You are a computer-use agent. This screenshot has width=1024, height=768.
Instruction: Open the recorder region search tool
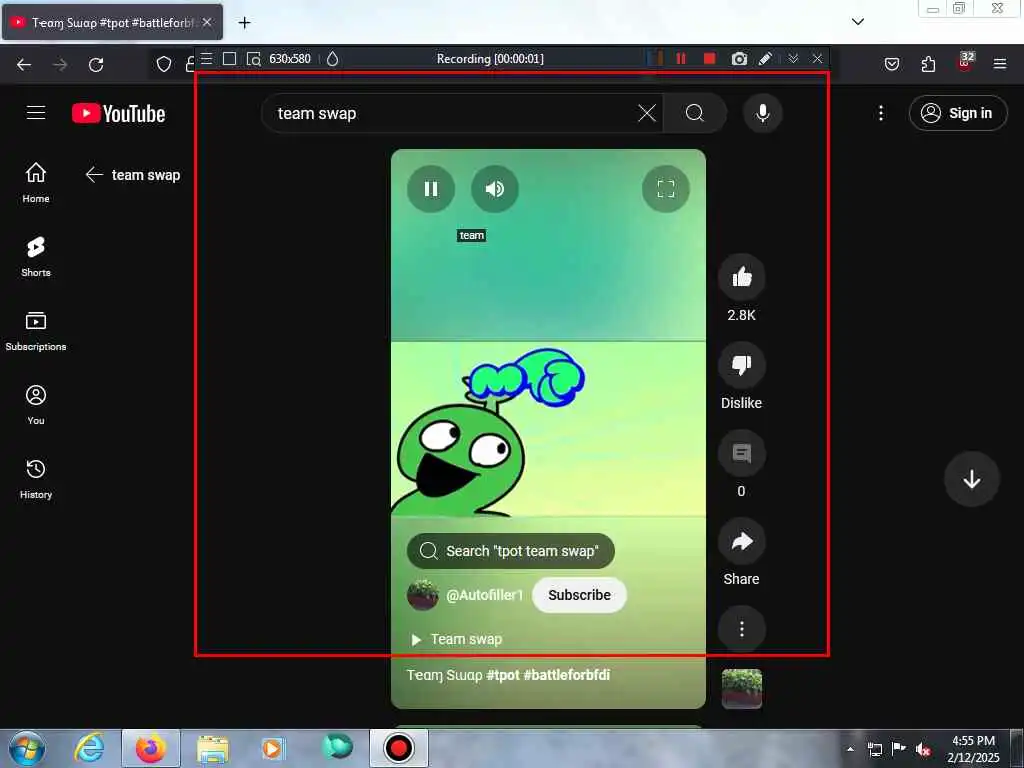(253, 59)
